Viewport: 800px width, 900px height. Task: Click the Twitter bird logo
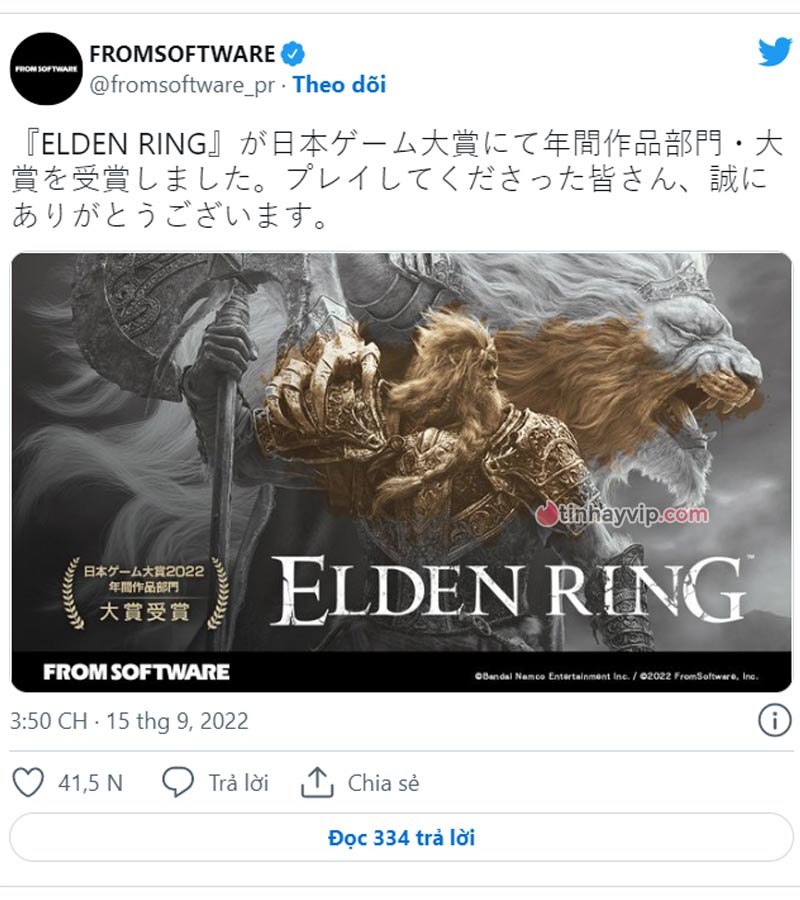tap(775, 53)
